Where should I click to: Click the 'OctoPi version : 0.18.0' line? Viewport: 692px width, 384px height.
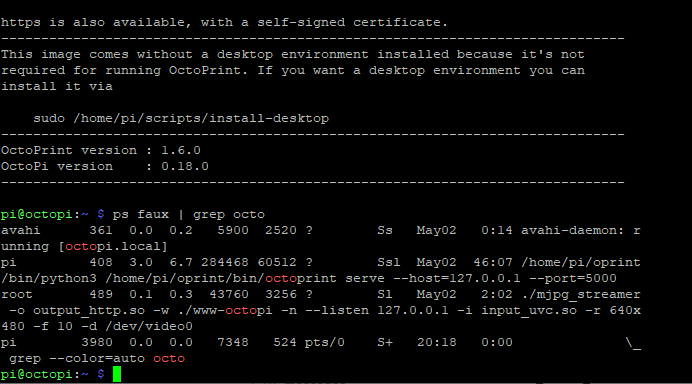click(105, 166)
